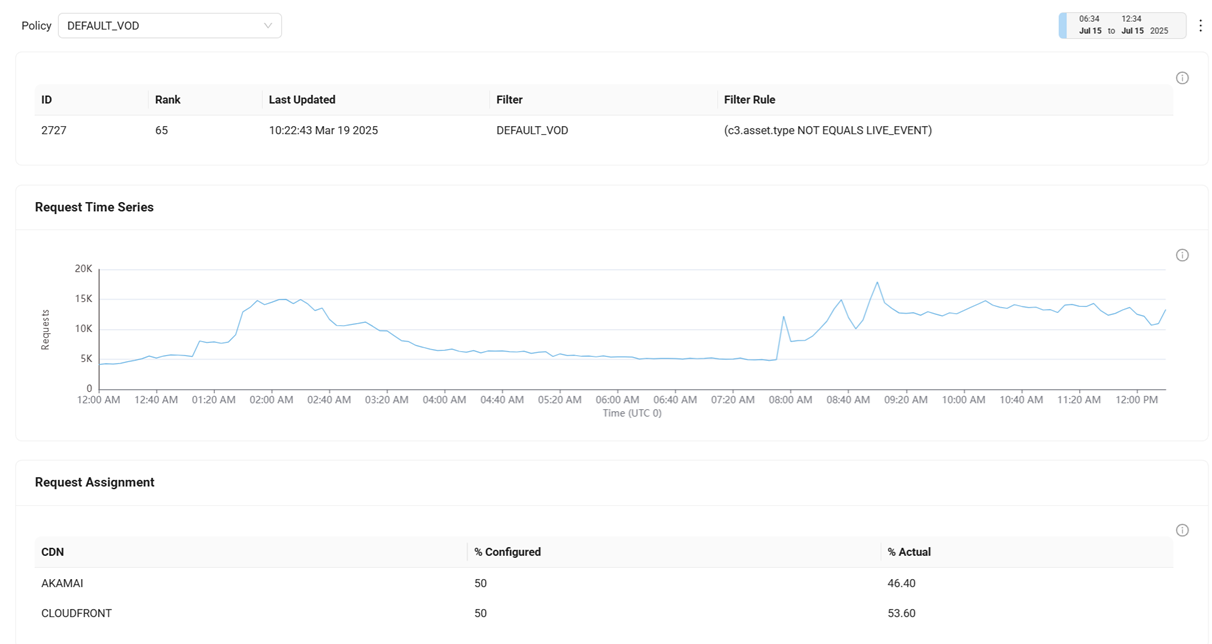The image size is (1212, 644).
Task: Open the date range picker Jul 15
Action: tap(1122, 25)
